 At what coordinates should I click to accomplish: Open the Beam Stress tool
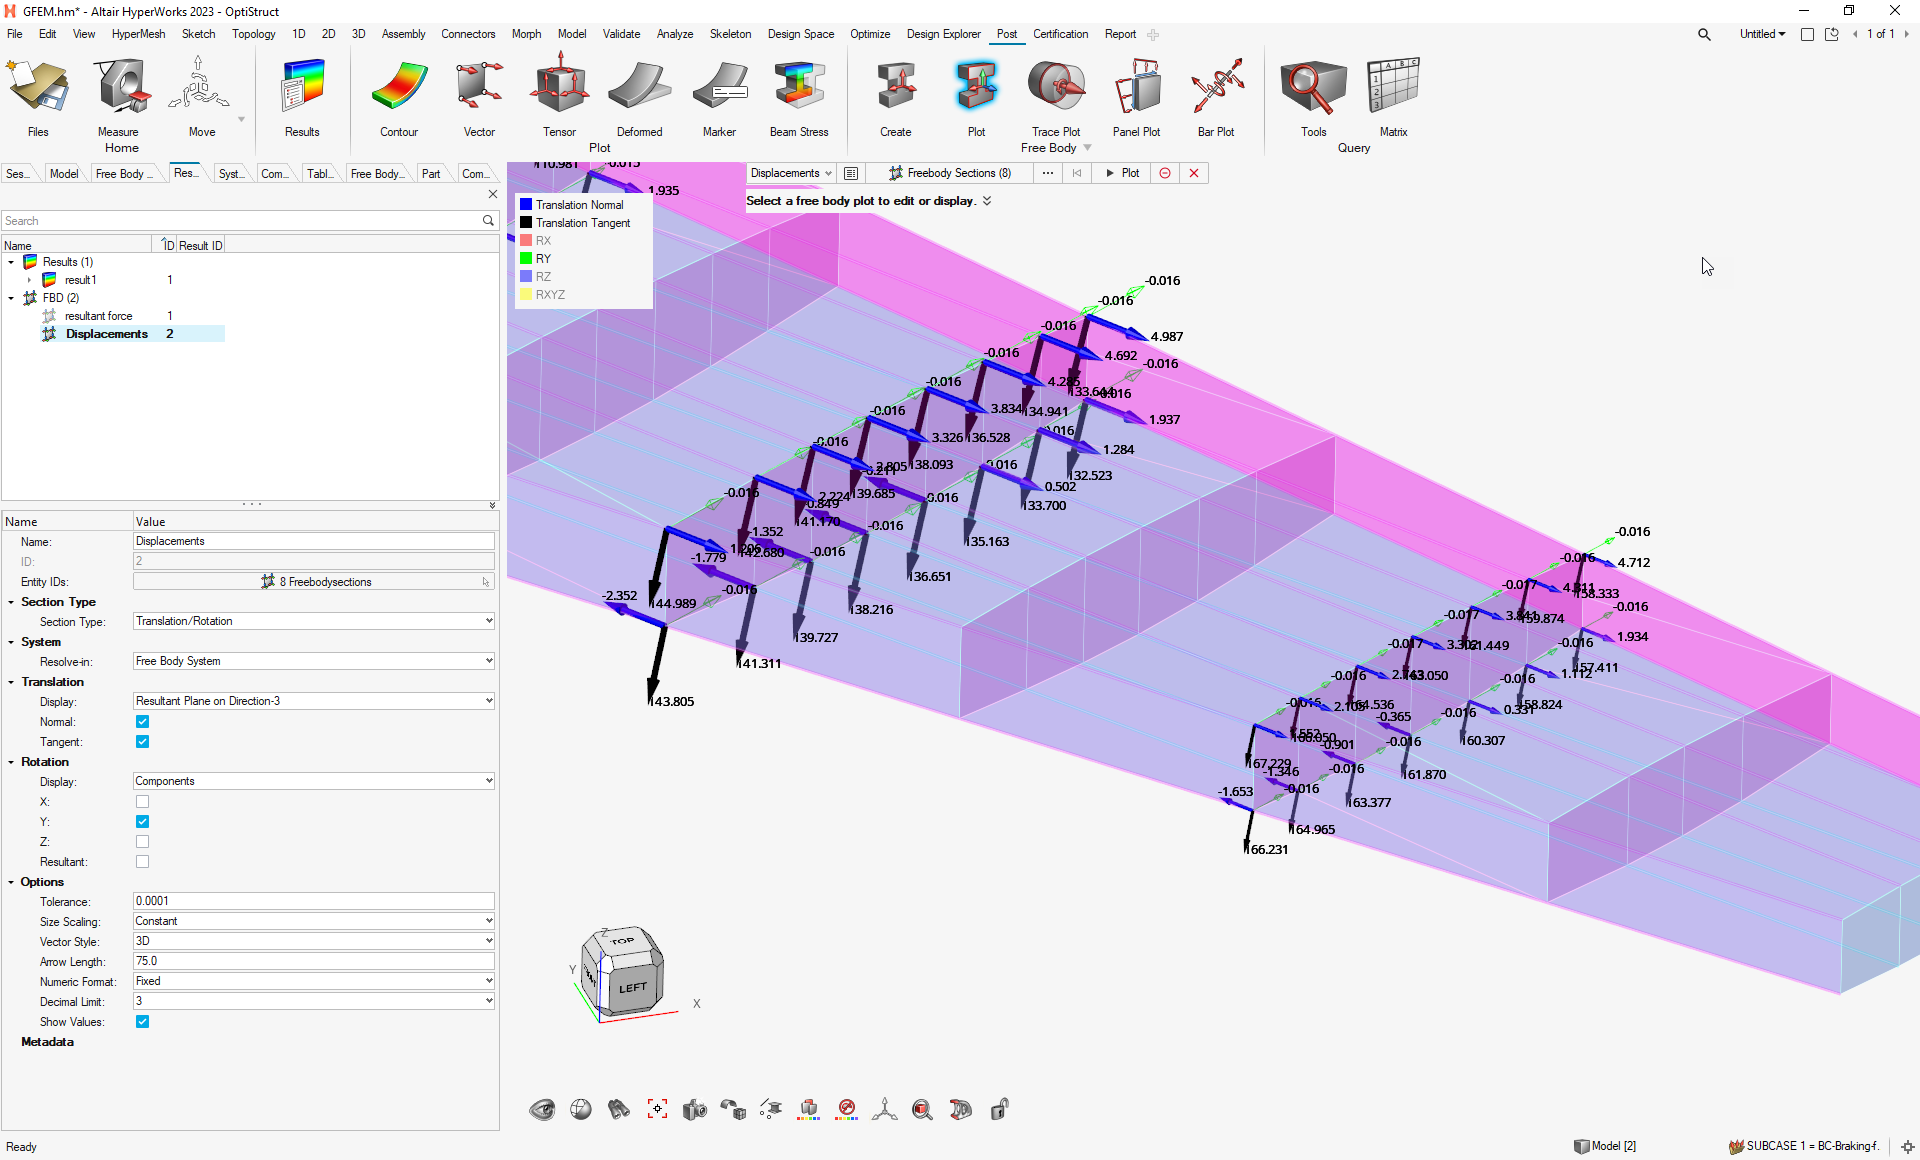(x=798, y=97)
